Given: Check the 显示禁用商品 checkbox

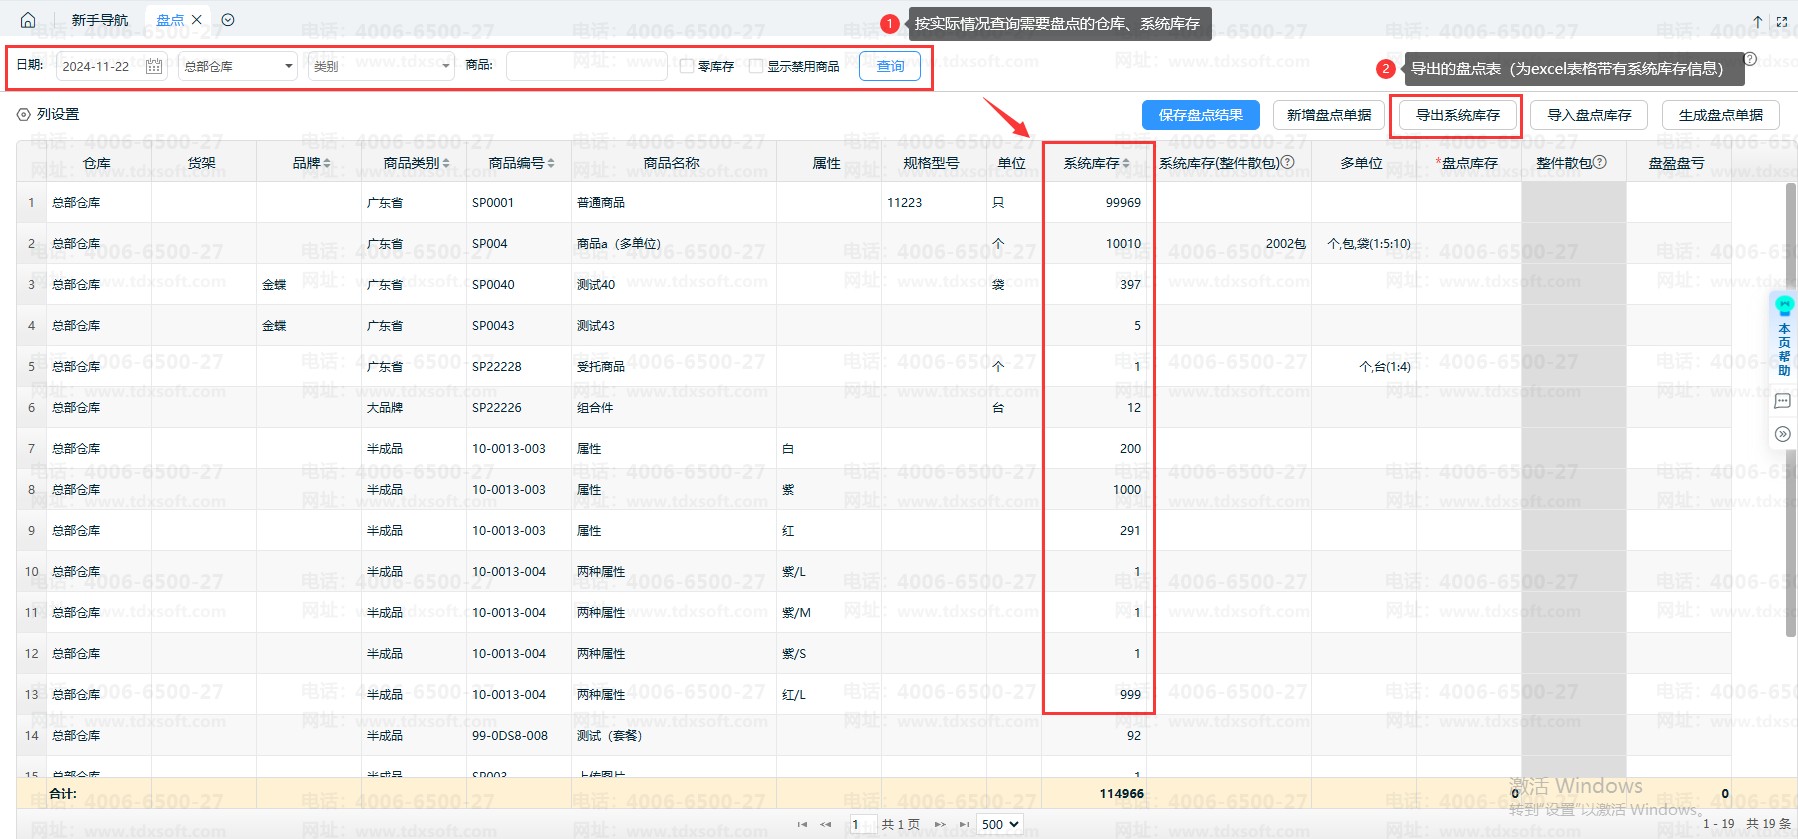Looking at the screenshot, I should (756, 66).
